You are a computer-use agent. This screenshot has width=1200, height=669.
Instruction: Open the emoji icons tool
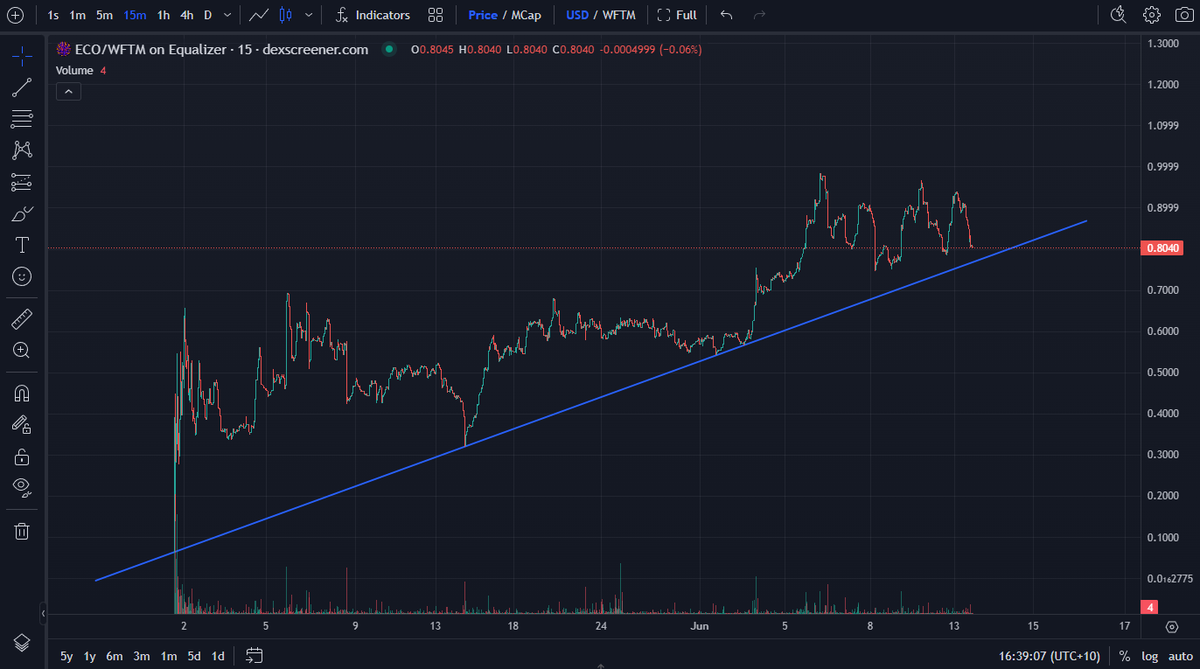click(x=22, y=276)
